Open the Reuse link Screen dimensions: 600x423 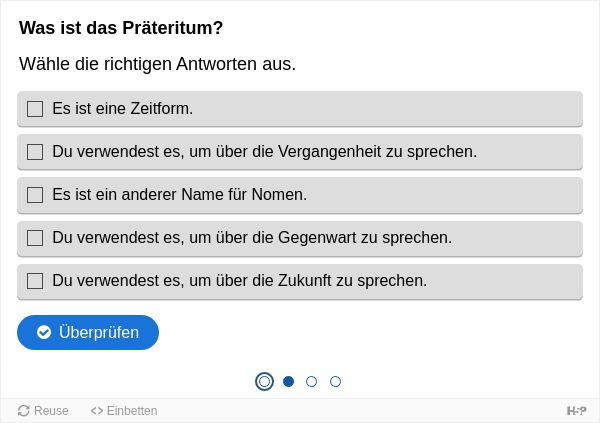click(x=43, y=411)
